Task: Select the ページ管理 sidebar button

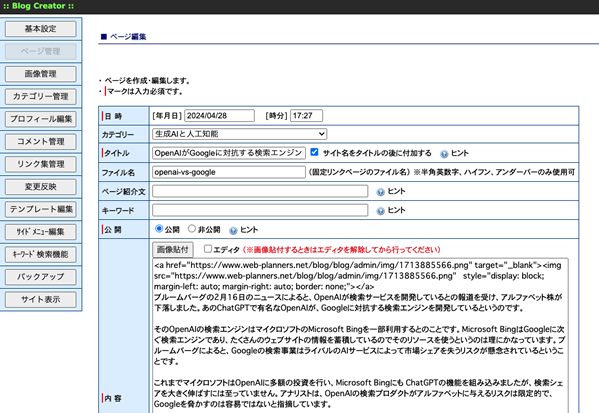Action: [40, 52]
